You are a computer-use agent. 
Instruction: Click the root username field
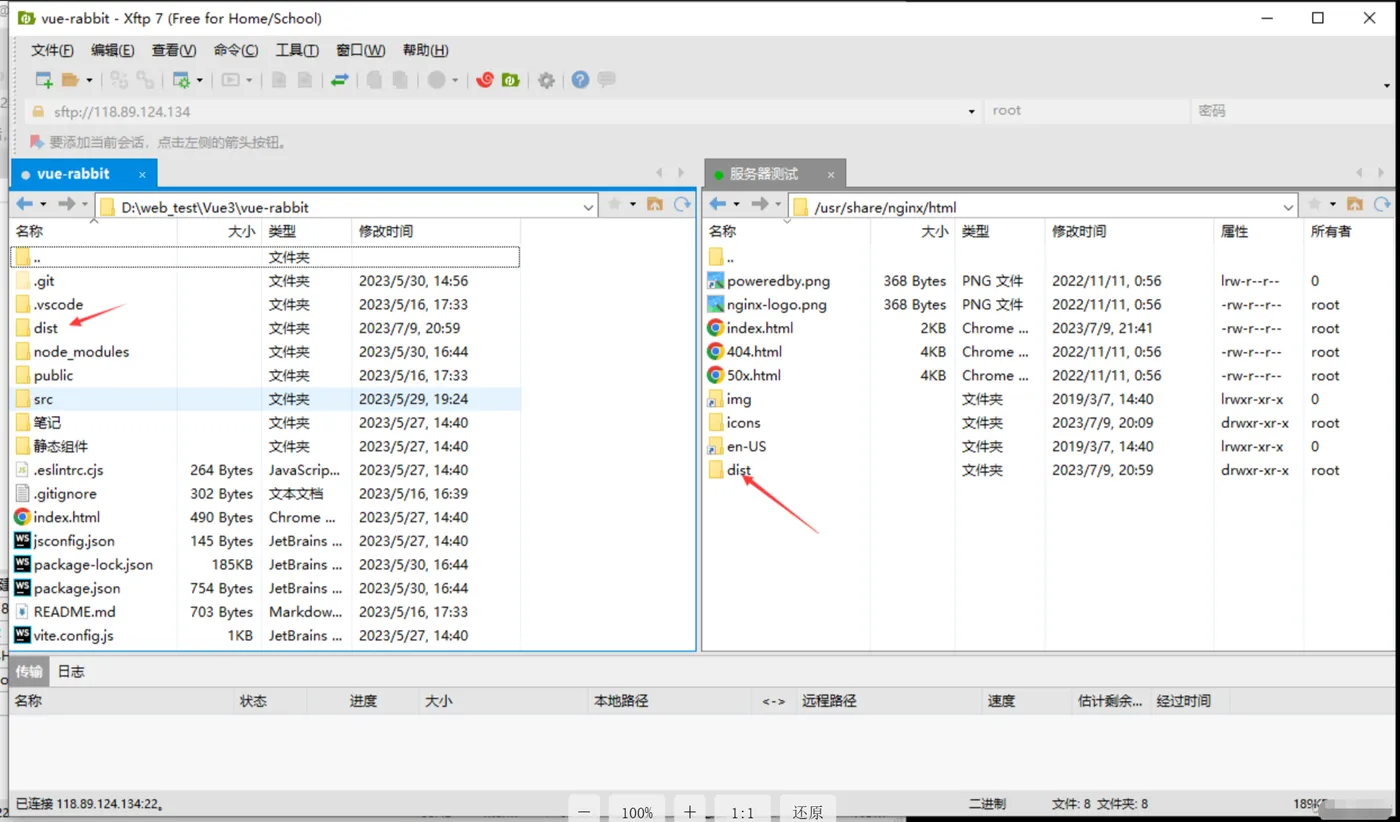pos(1086,111)
